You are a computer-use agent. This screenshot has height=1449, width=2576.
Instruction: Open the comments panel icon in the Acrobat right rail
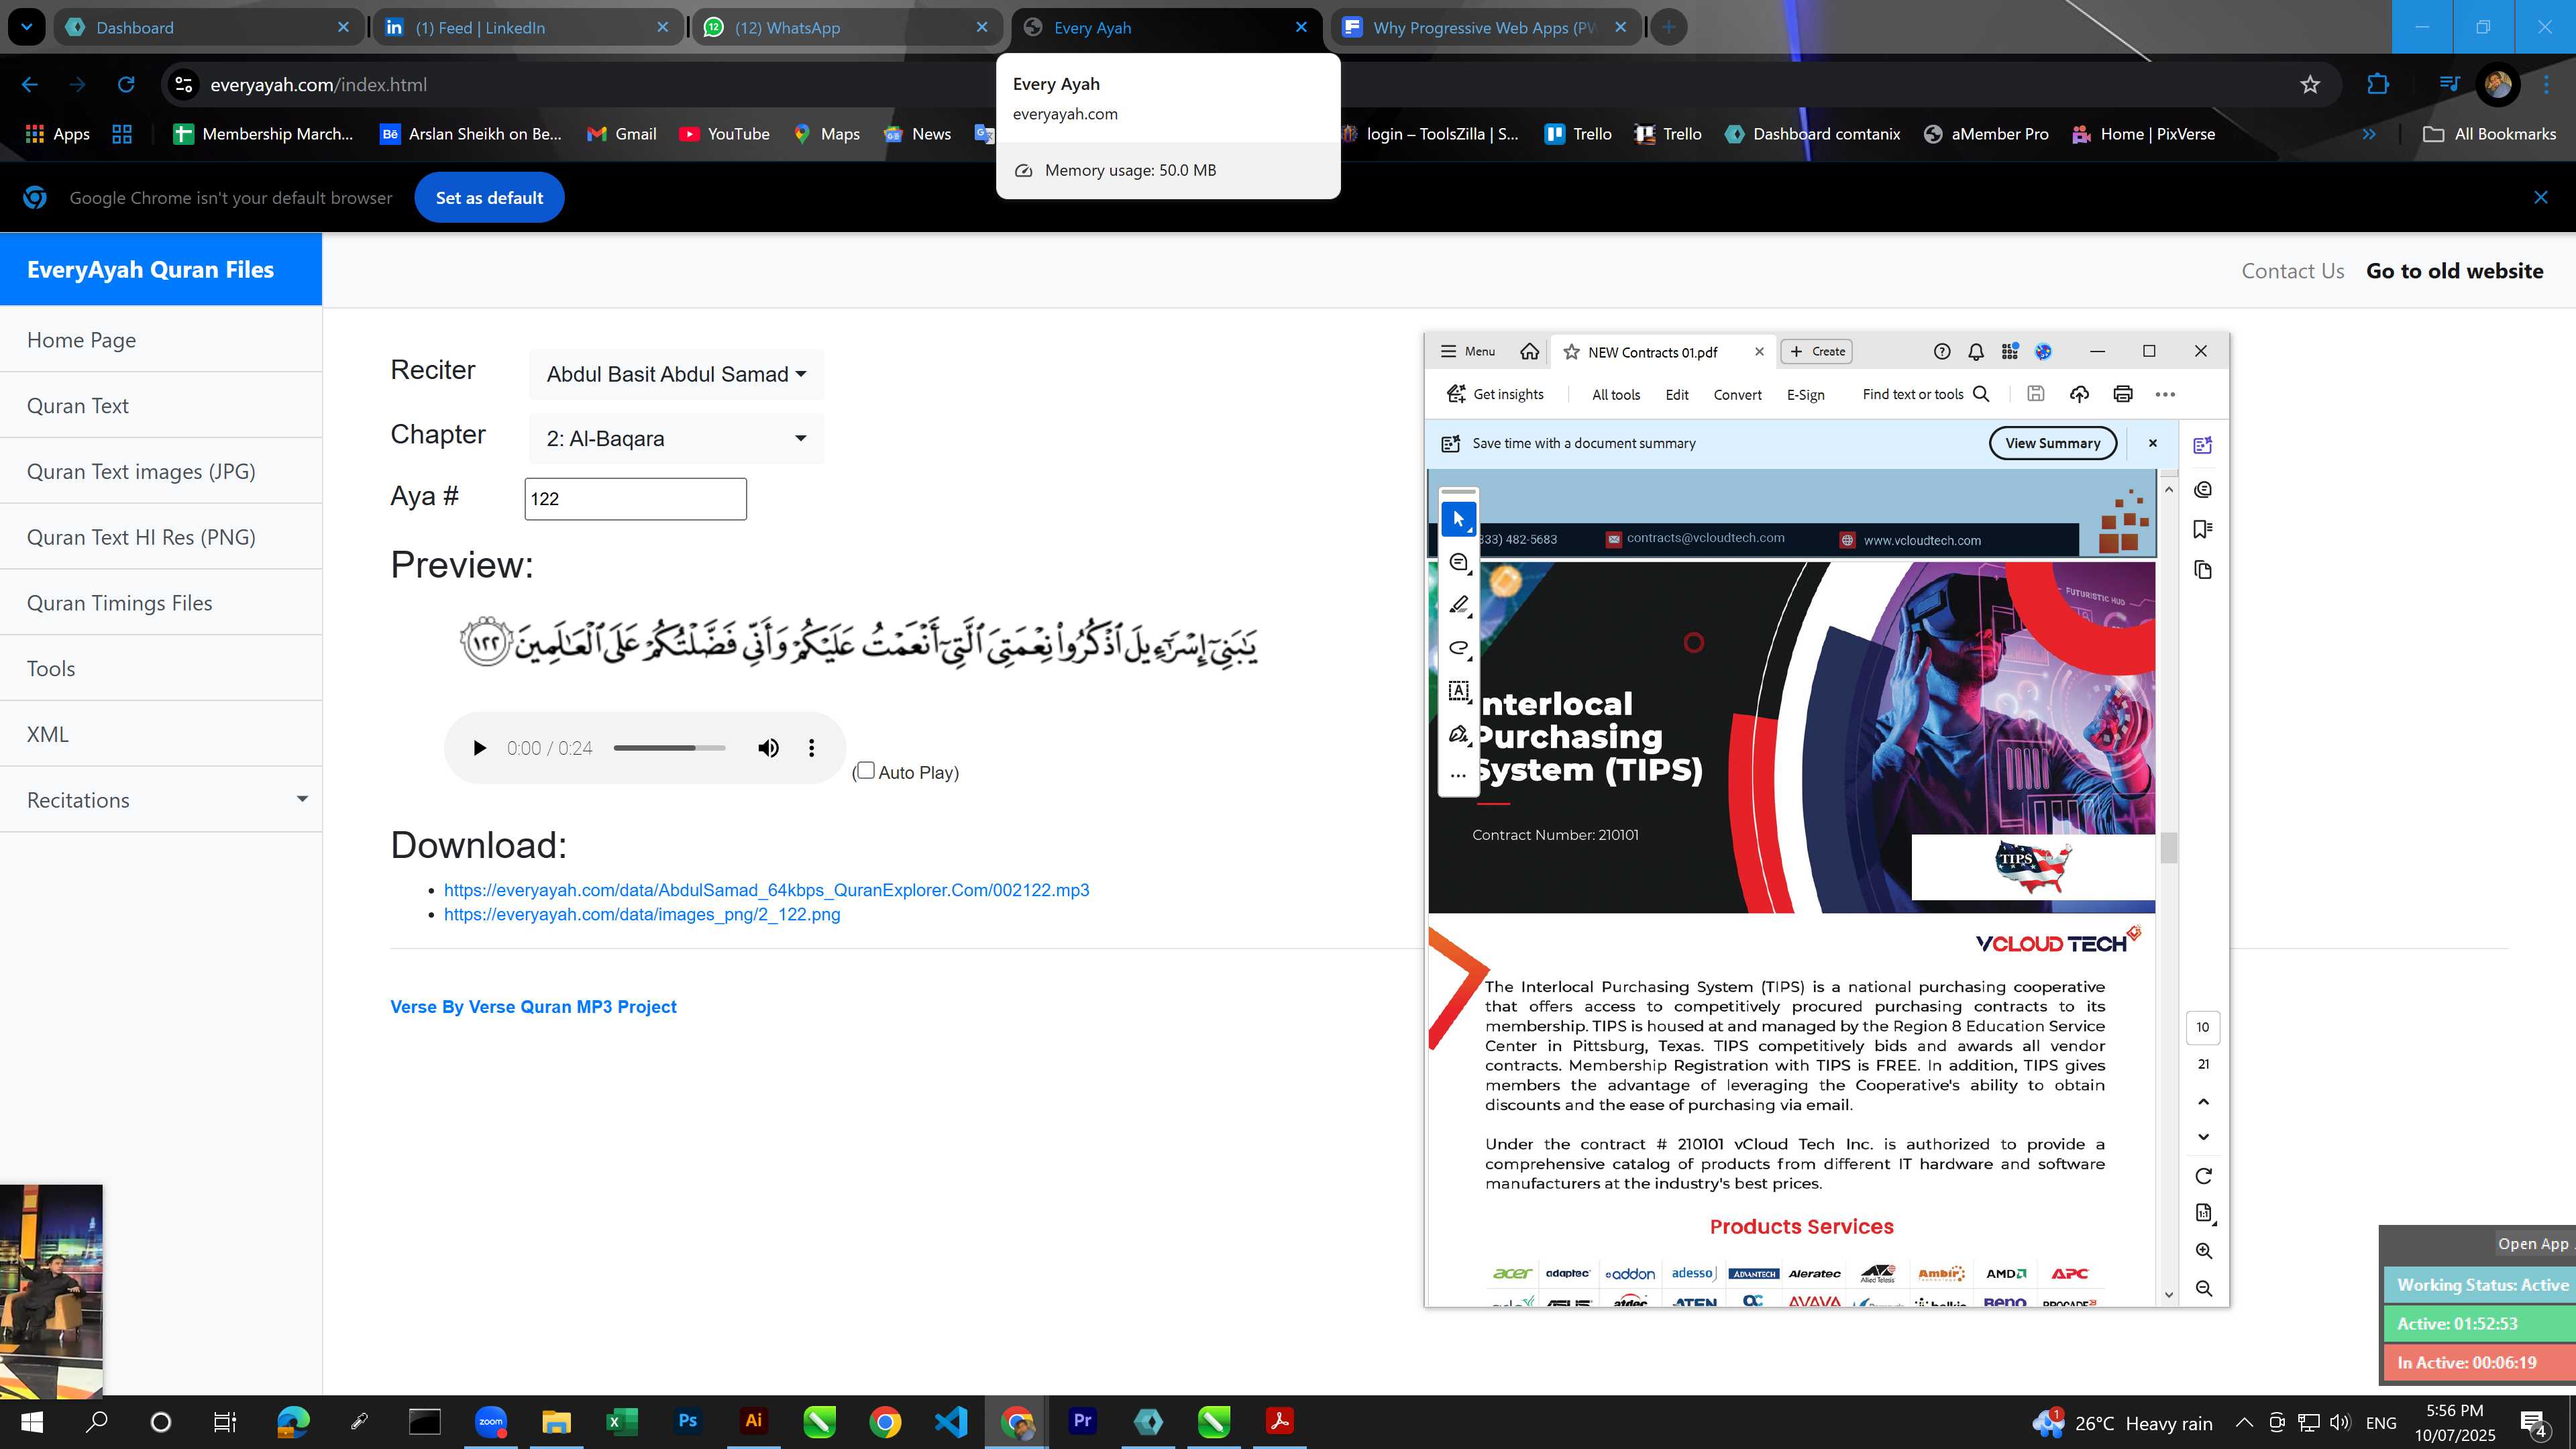click(2202, 489)
